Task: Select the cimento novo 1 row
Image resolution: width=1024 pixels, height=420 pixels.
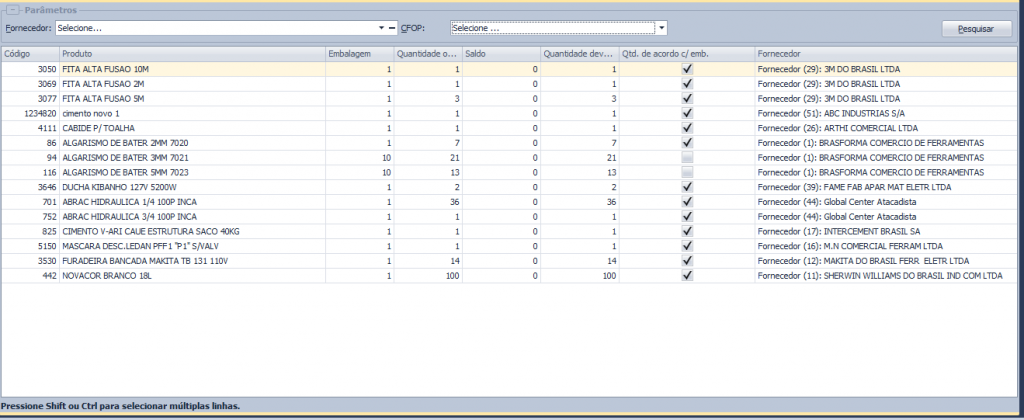Action: click(190, 114)
